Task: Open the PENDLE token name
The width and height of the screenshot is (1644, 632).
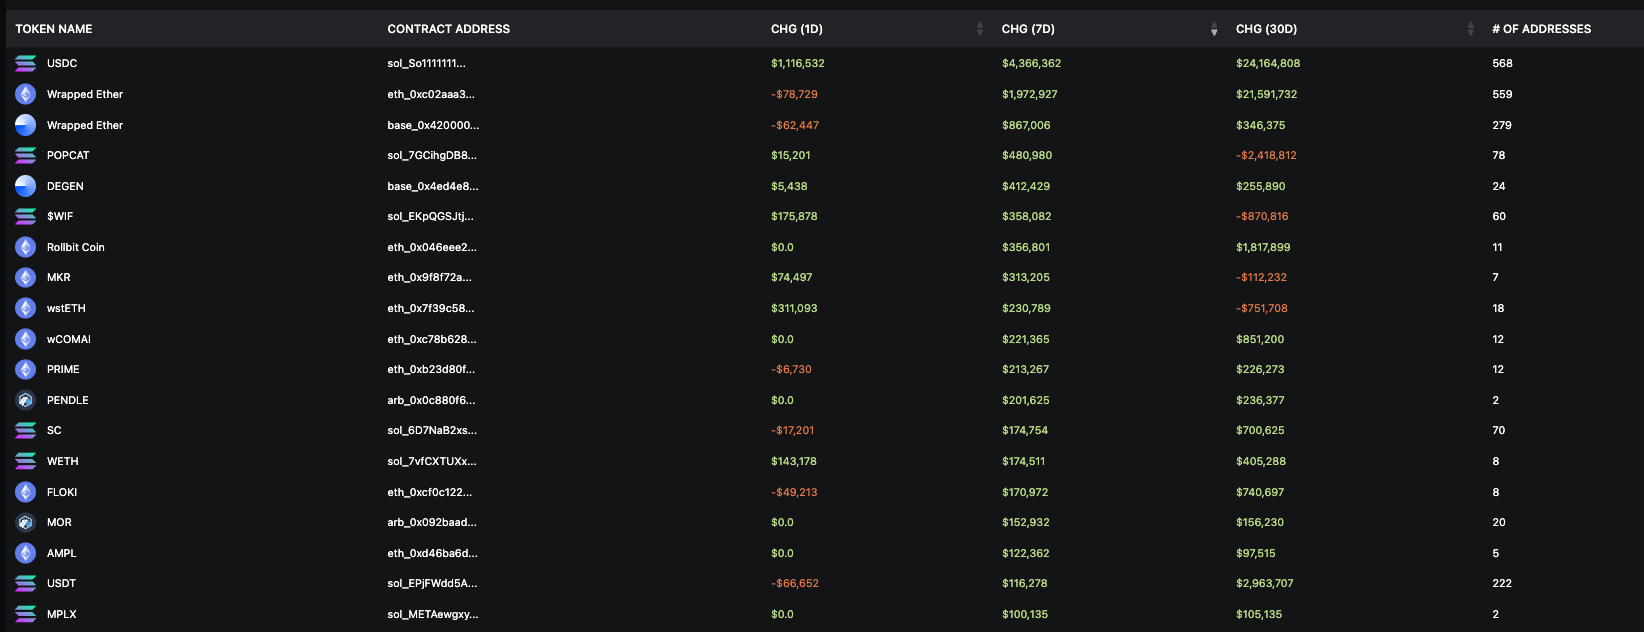Action: (68, 400)
